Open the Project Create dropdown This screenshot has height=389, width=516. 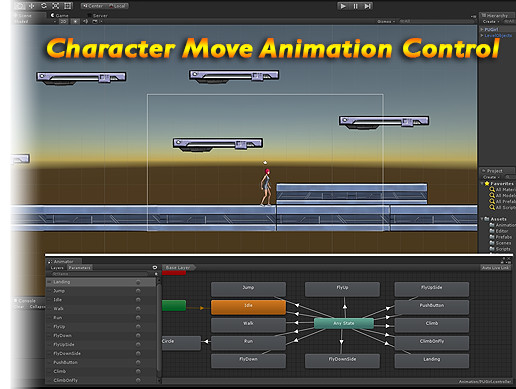click(491, 177)
